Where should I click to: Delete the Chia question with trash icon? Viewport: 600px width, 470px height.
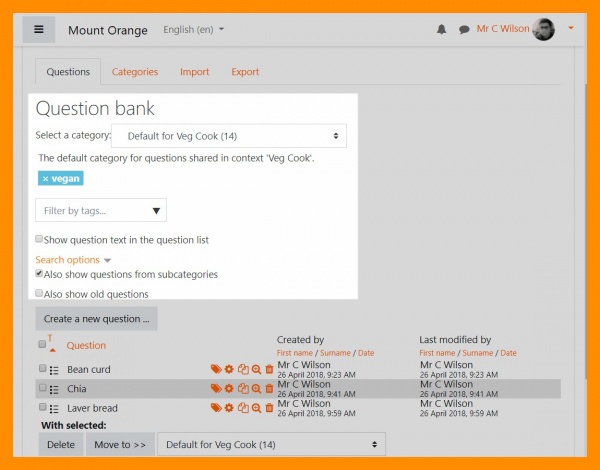pos(269,388)
